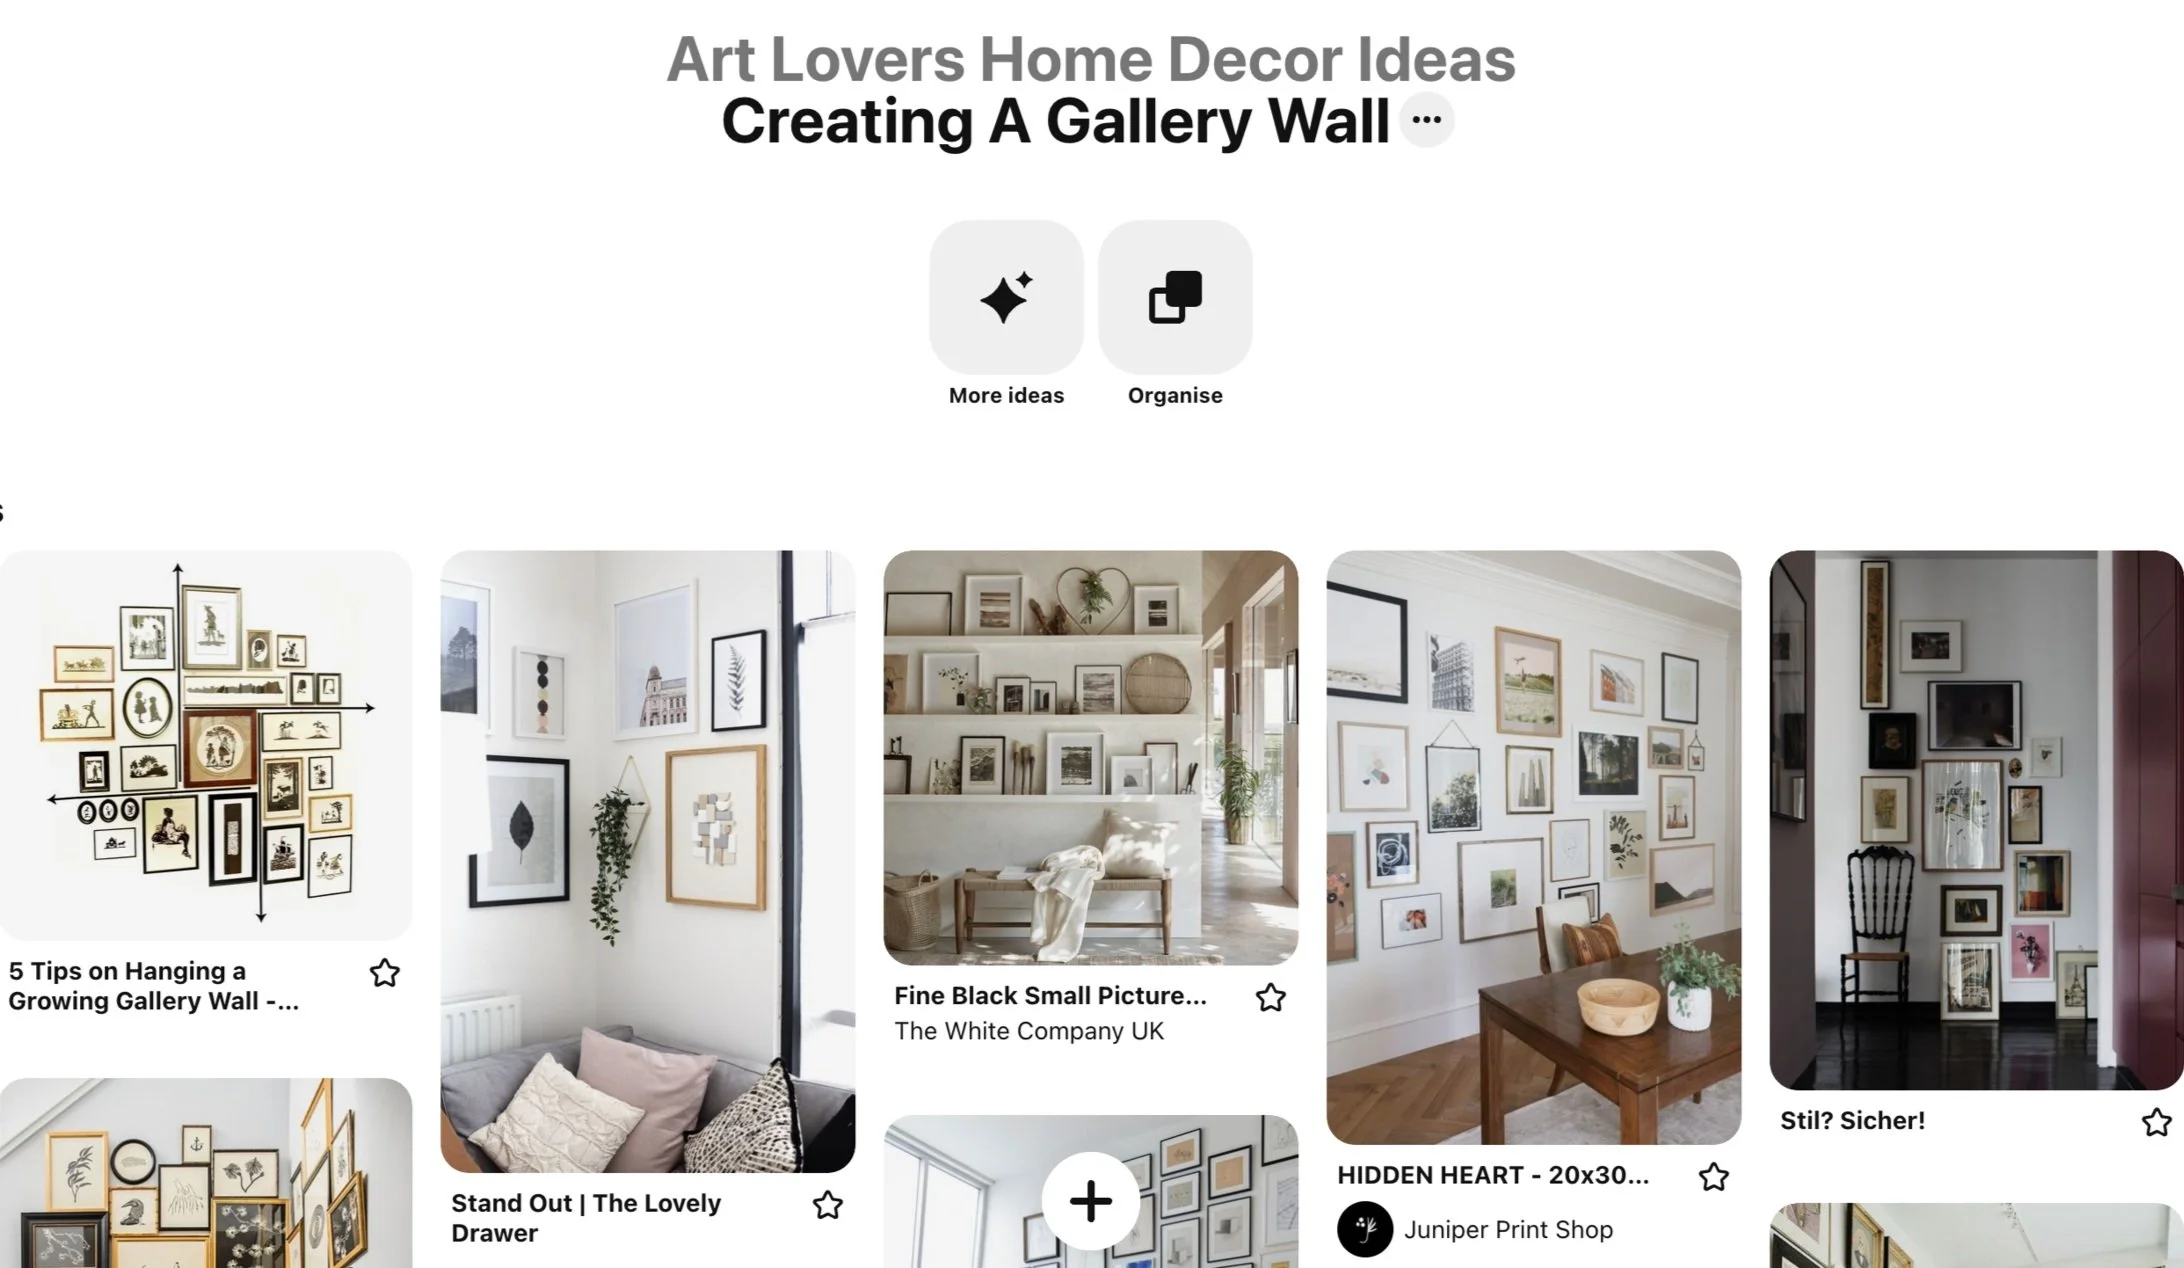Open corner sofa gallery wall image

[x=648, y=861]
